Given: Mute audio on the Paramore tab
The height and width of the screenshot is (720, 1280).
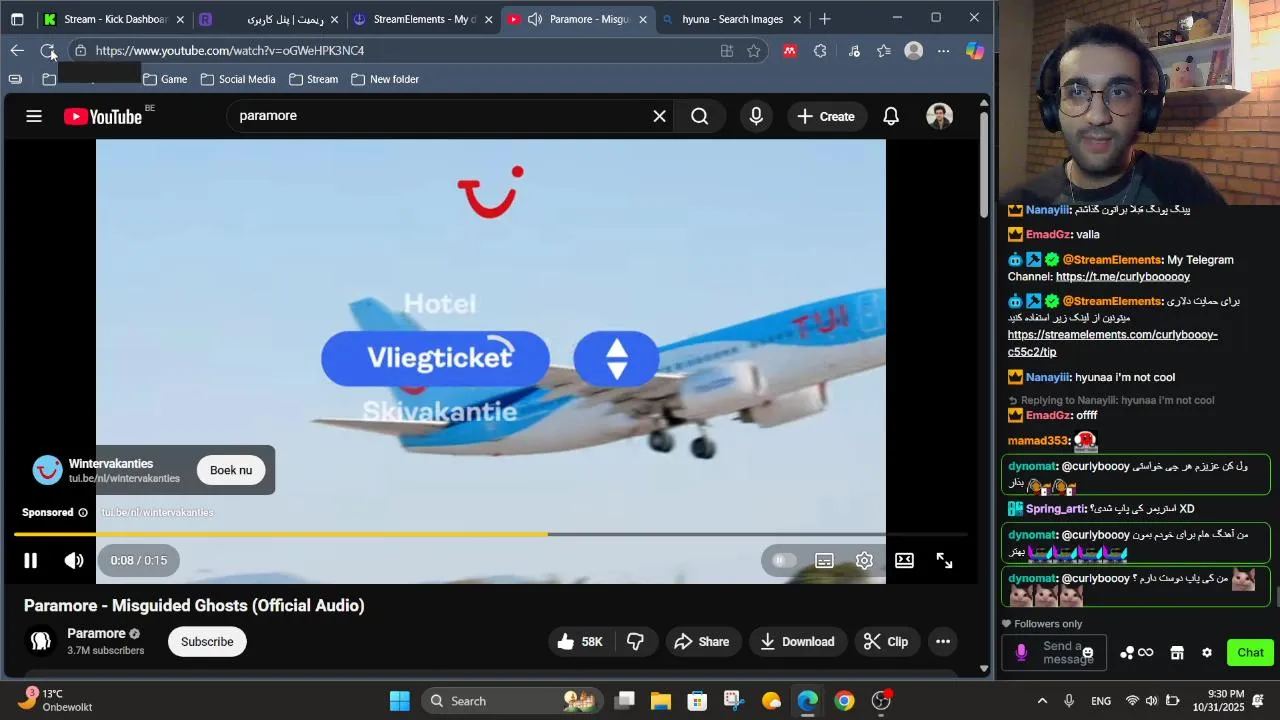Looking at the screenshot, I should pyautogui.click(x=534, y=19).
